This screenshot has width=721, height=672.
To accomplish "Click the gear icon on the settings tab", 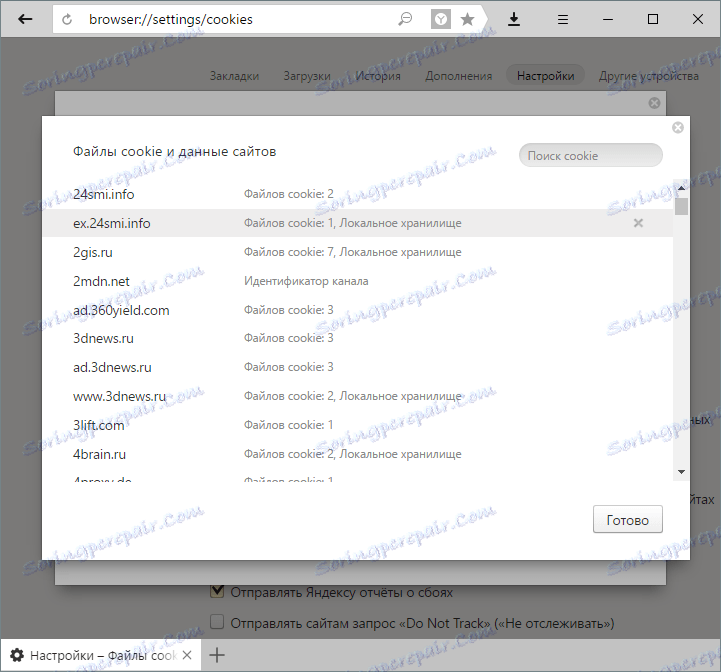I will (x=17, y=655).
